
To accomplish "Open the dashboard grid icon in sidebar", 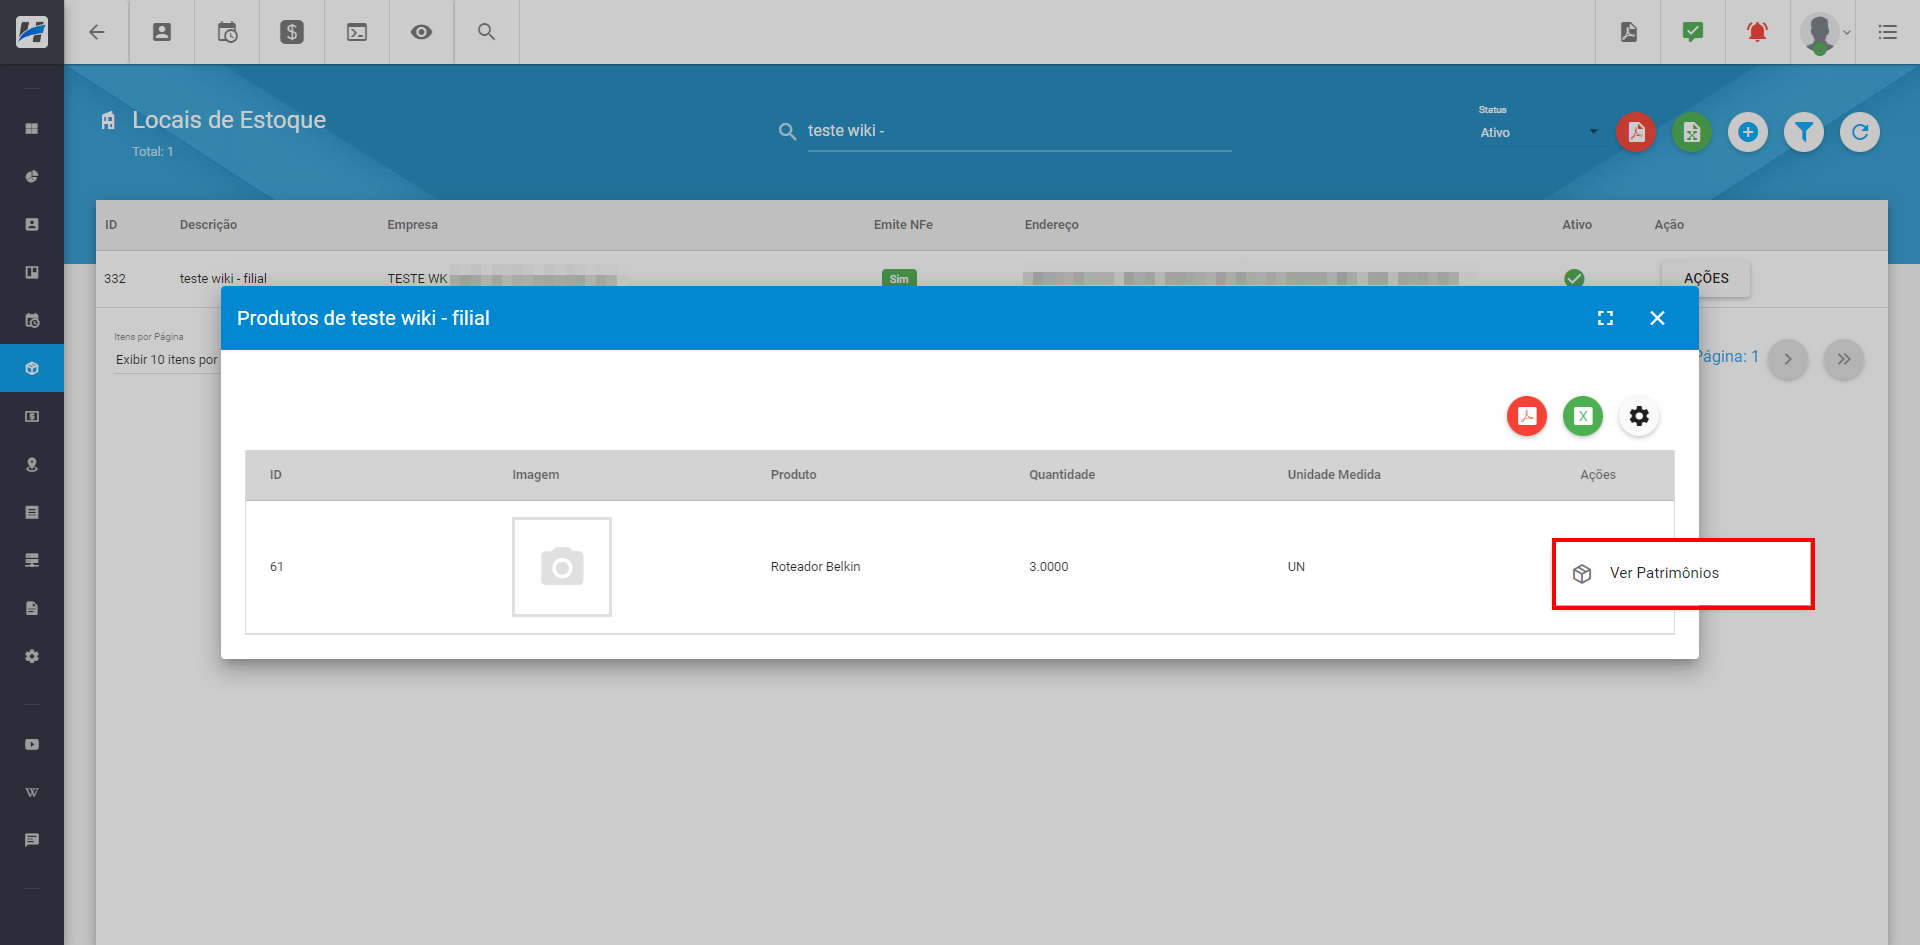I will 32,129.
